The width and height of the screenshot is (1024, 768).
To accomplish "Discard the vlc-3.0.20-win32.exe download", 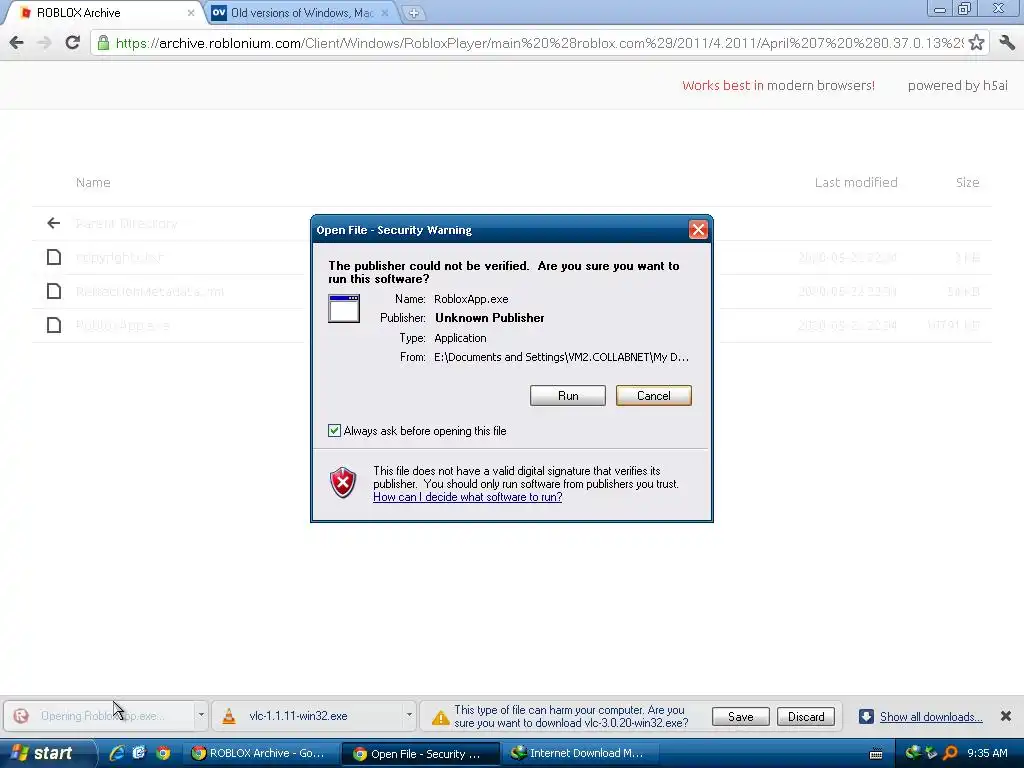I will click(806, 717).
